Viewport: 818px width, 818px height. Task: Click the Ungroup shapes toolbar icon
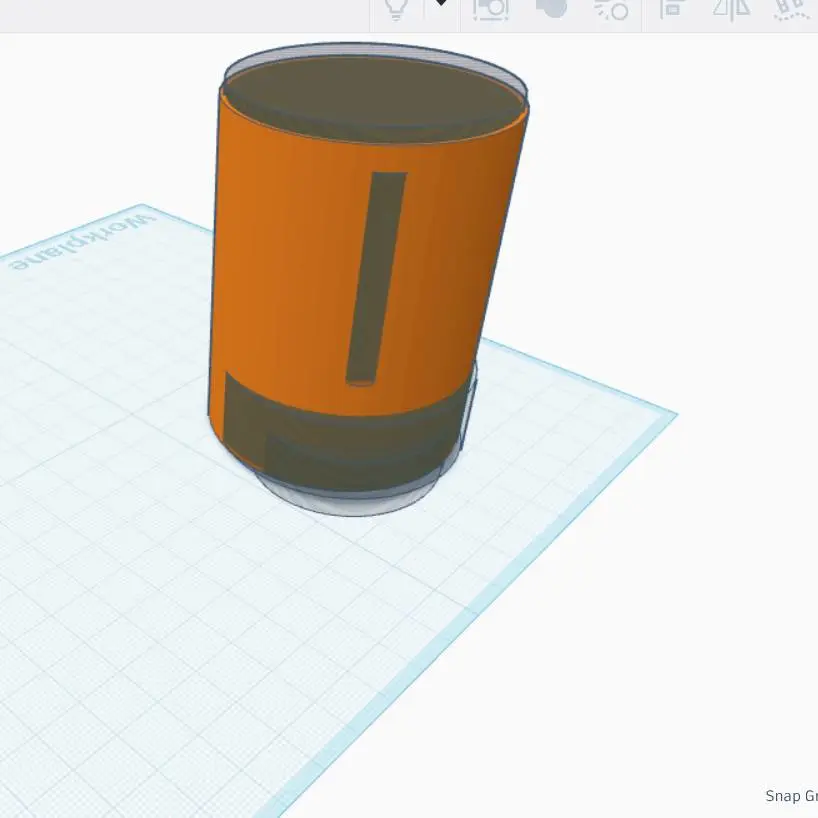tap(612, 9)
